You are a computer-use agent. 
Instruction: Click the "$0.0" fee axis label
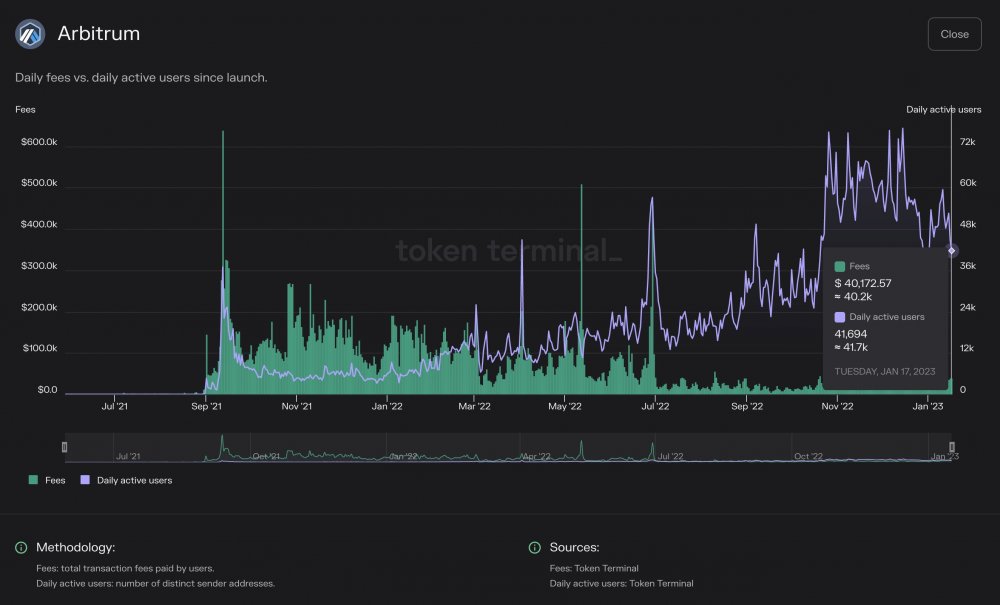(x=47, y=390)
